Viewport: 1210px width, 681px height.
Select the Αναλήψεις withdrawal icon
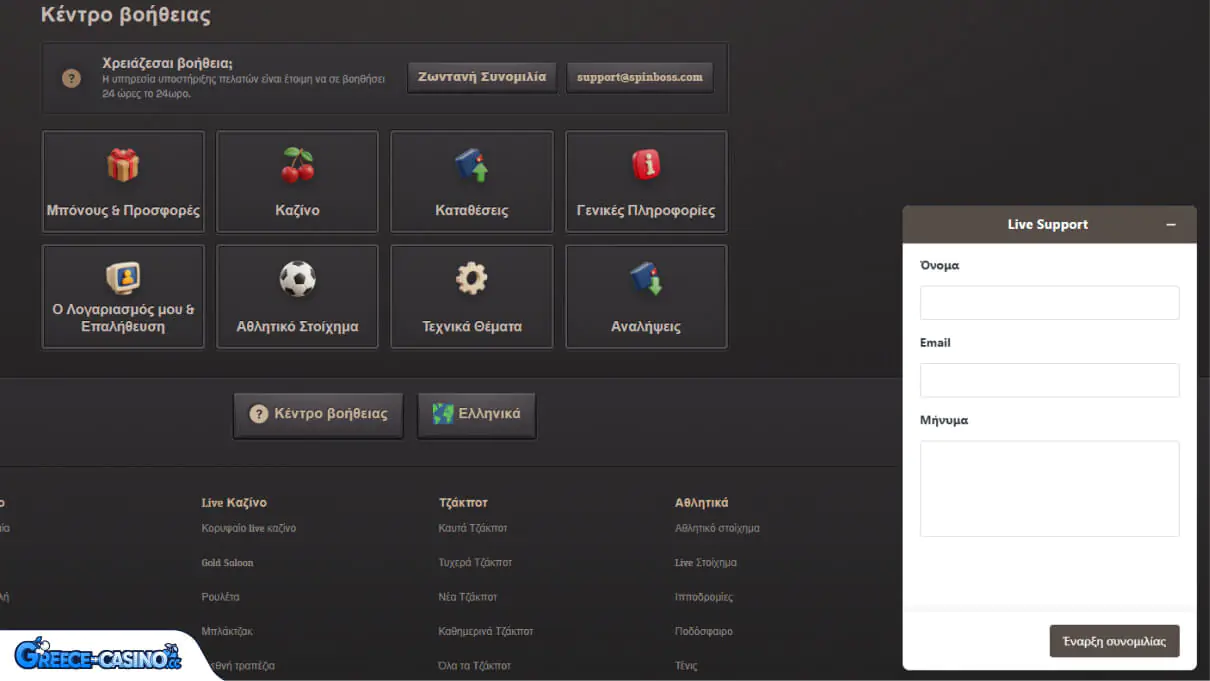[646, 279]
